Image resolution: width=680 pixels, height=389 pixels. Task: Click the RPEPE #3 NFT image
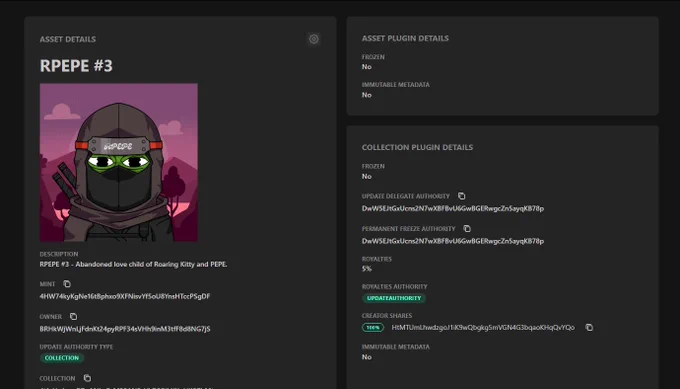point(119,163)
